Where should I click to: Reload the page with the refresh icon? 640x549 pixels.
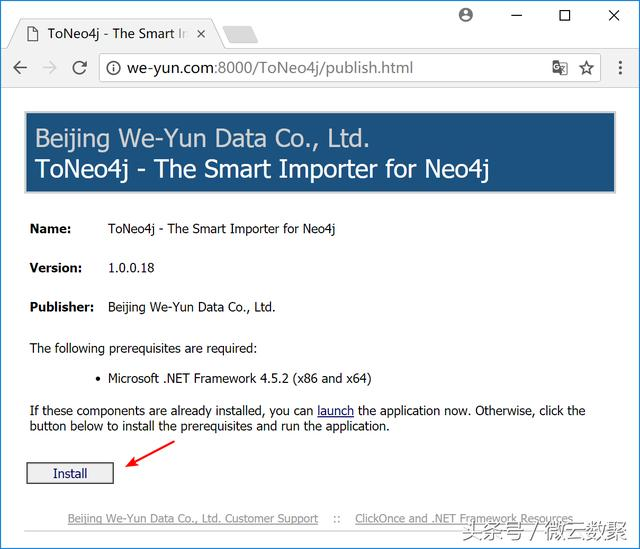(80, 67)
